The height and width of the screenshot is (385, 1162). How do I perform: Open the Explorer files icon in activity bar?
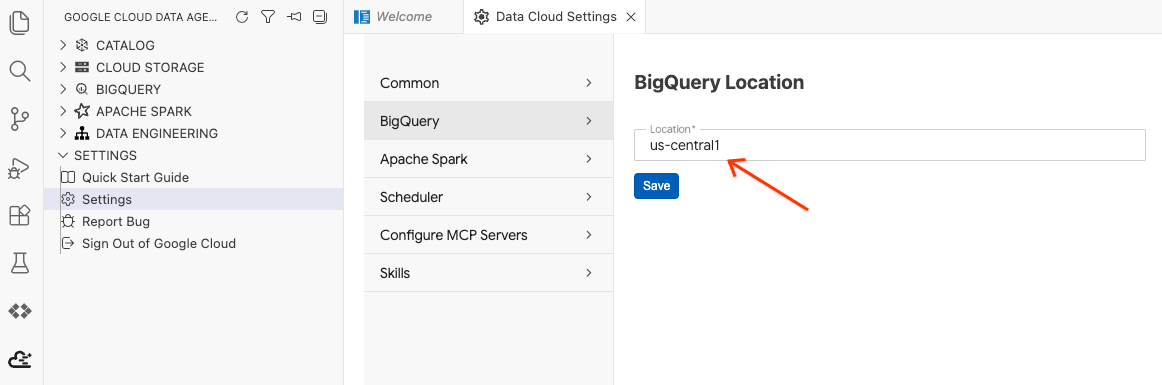click(x=20, y=23)
